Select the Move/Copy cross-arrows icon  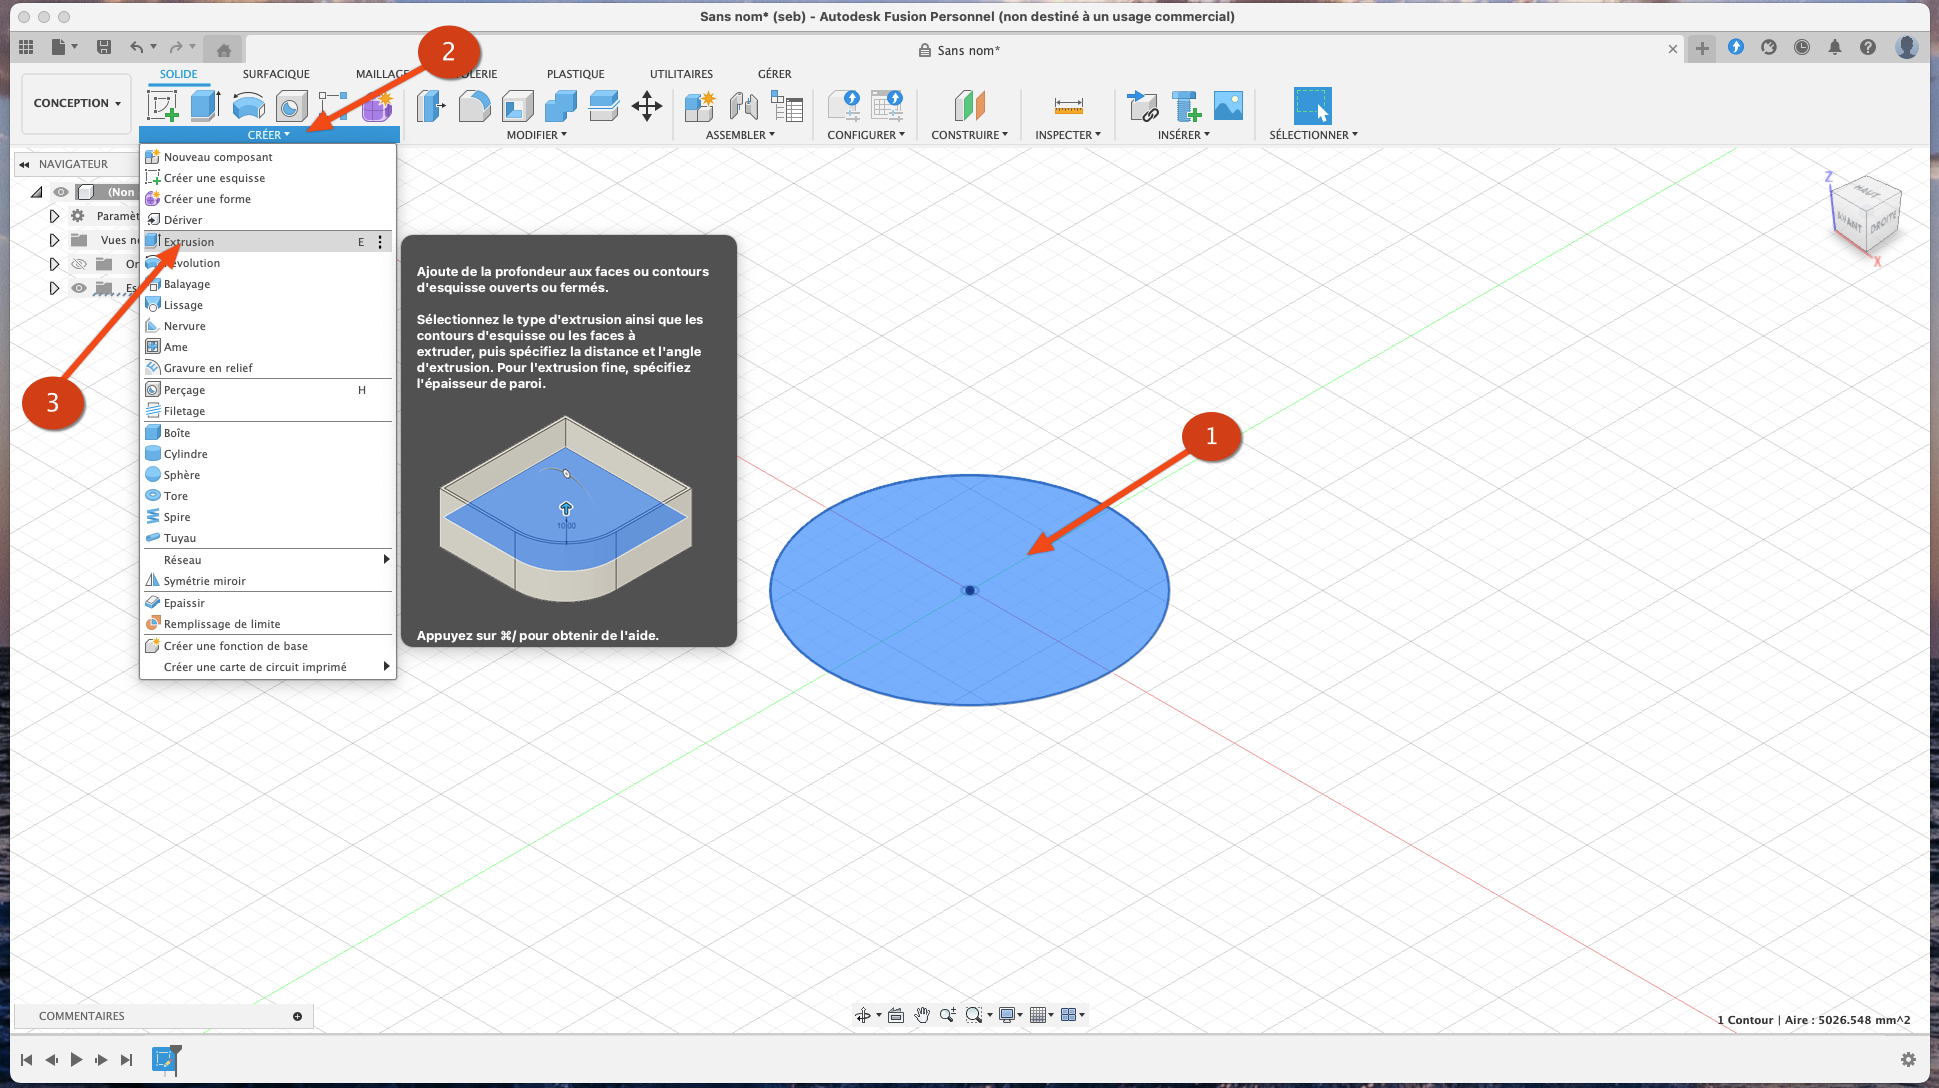(647, 106)
